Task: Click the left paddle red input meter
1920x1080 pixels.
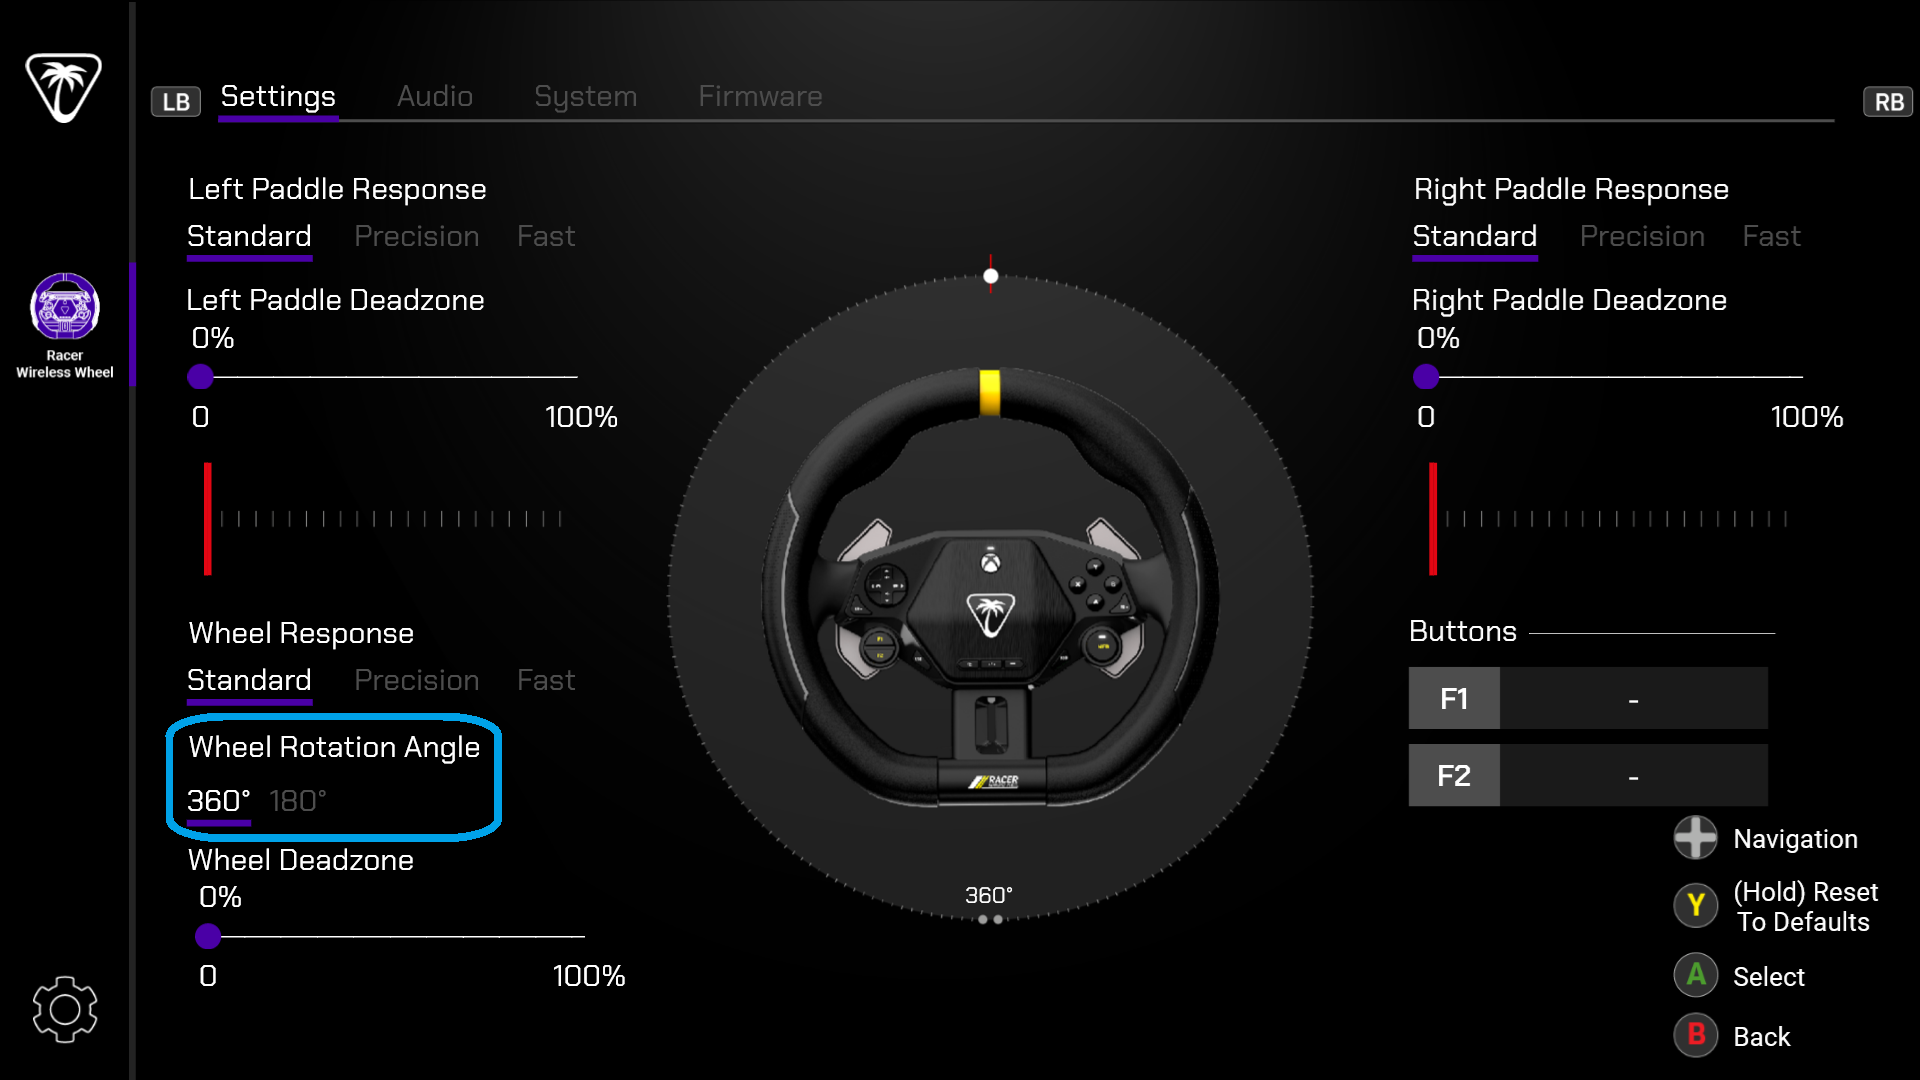Action: click(x=208, y=519)
